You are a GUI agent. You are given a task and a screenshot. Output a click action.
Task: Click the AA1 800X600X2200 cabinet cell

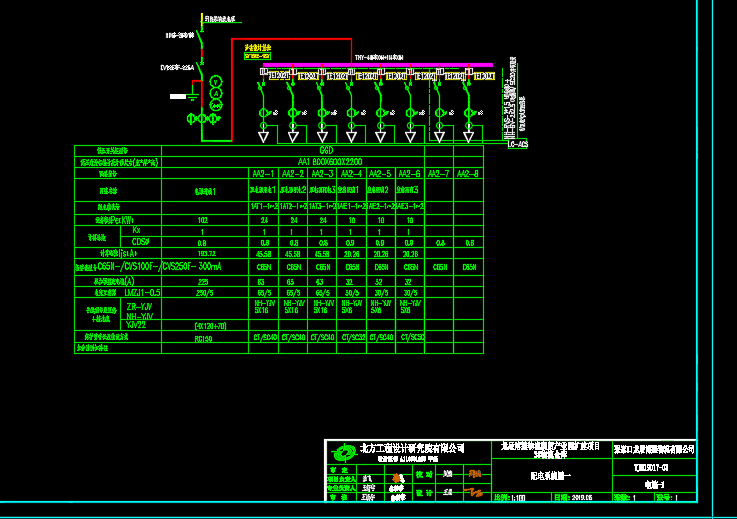tap(329, 161)
